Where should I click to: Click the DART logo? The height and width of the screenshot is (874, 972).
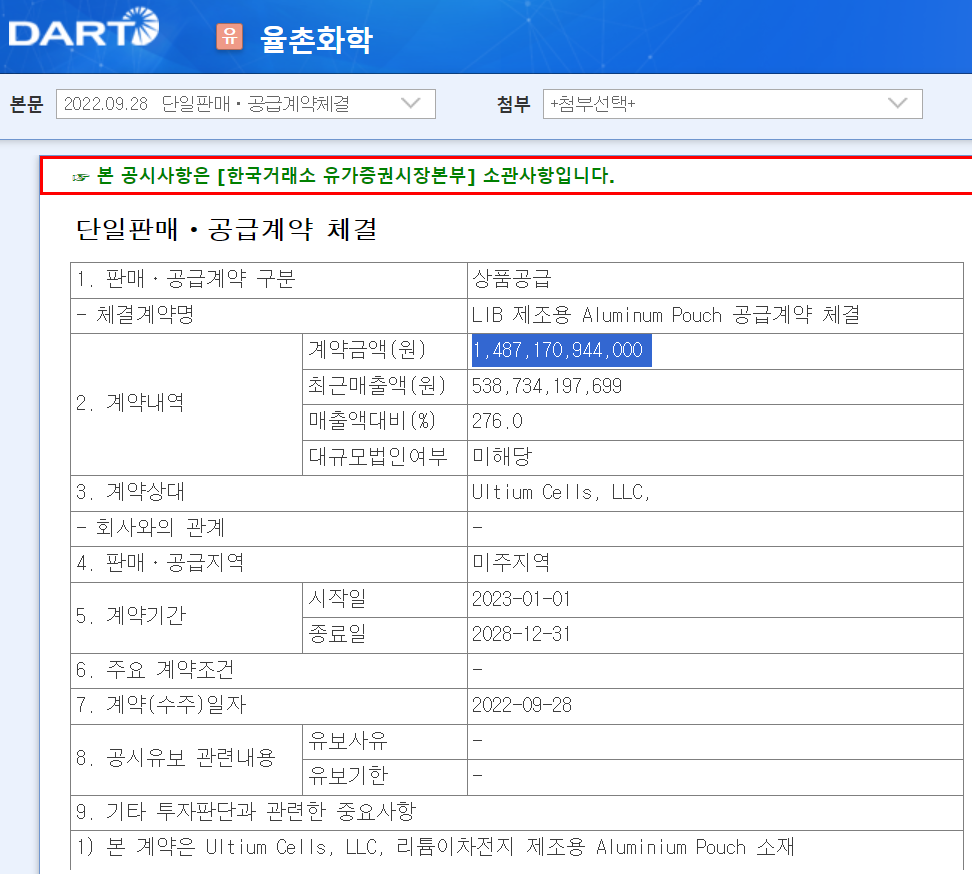84,28
